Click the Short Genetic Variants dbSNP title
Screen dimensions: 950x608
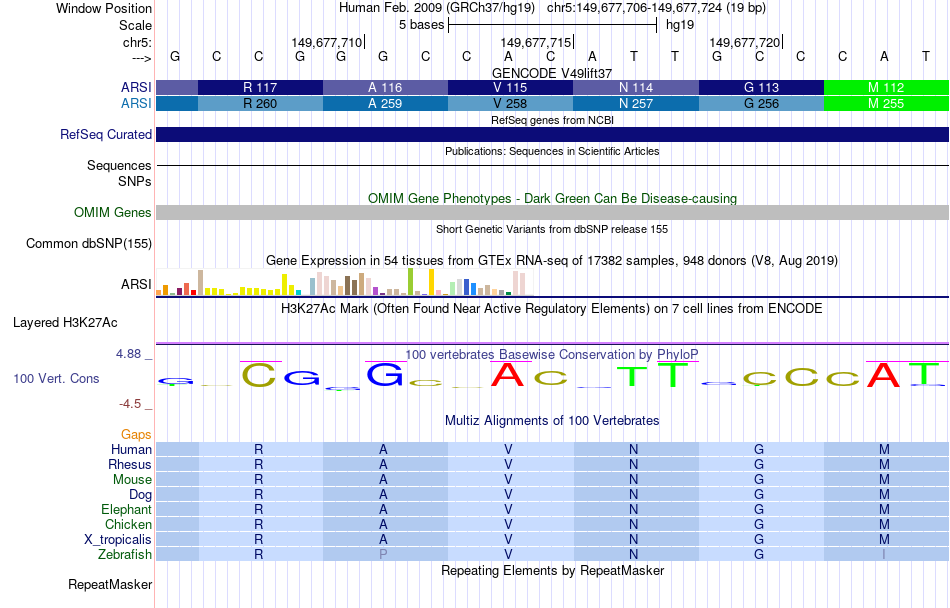(x=552, y=230)
